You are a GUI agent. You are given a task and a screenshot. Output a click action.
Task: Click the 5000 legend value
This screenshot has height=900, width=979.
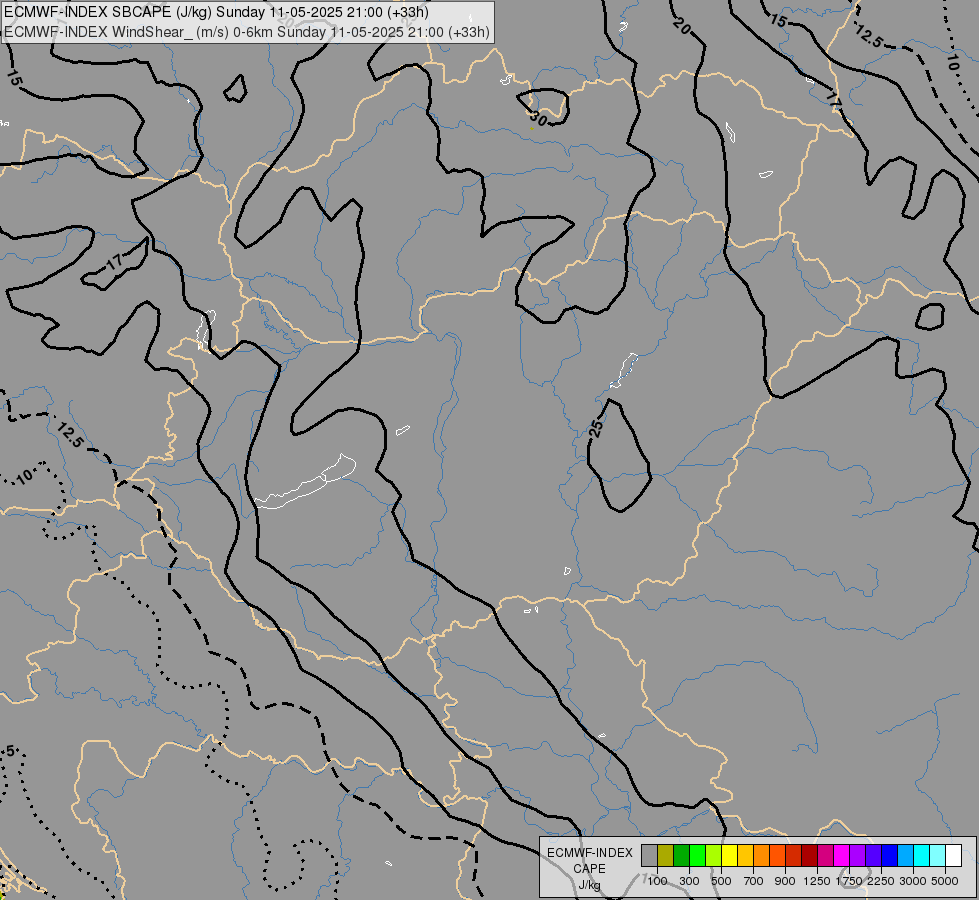point(945,881)
